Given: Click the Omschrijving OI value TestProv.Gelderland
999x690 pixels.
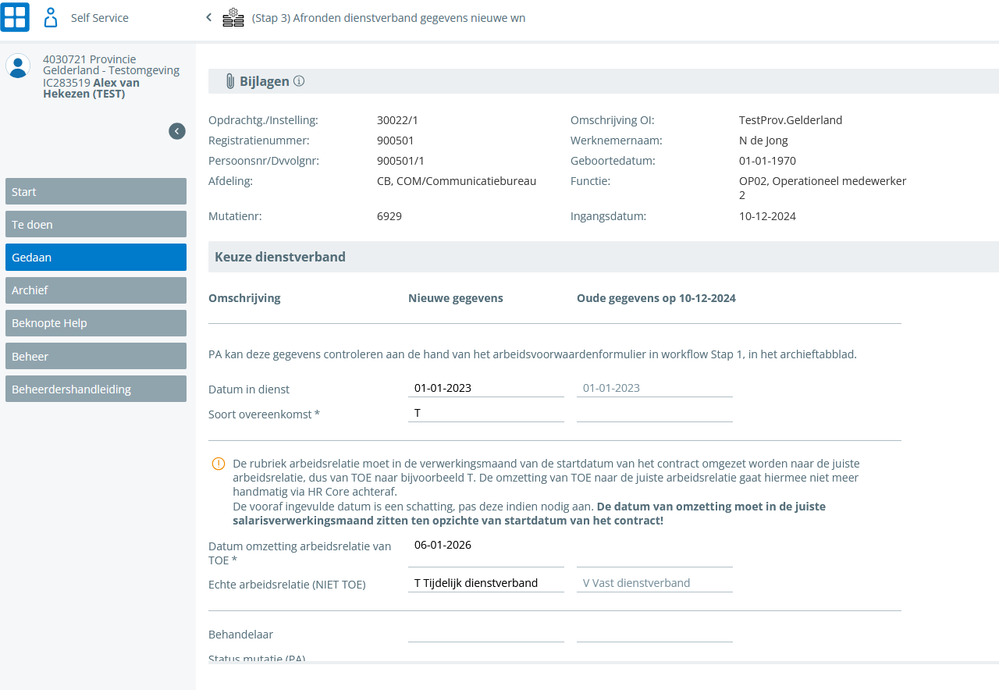Looking at the screenshot, I should 791,120.
